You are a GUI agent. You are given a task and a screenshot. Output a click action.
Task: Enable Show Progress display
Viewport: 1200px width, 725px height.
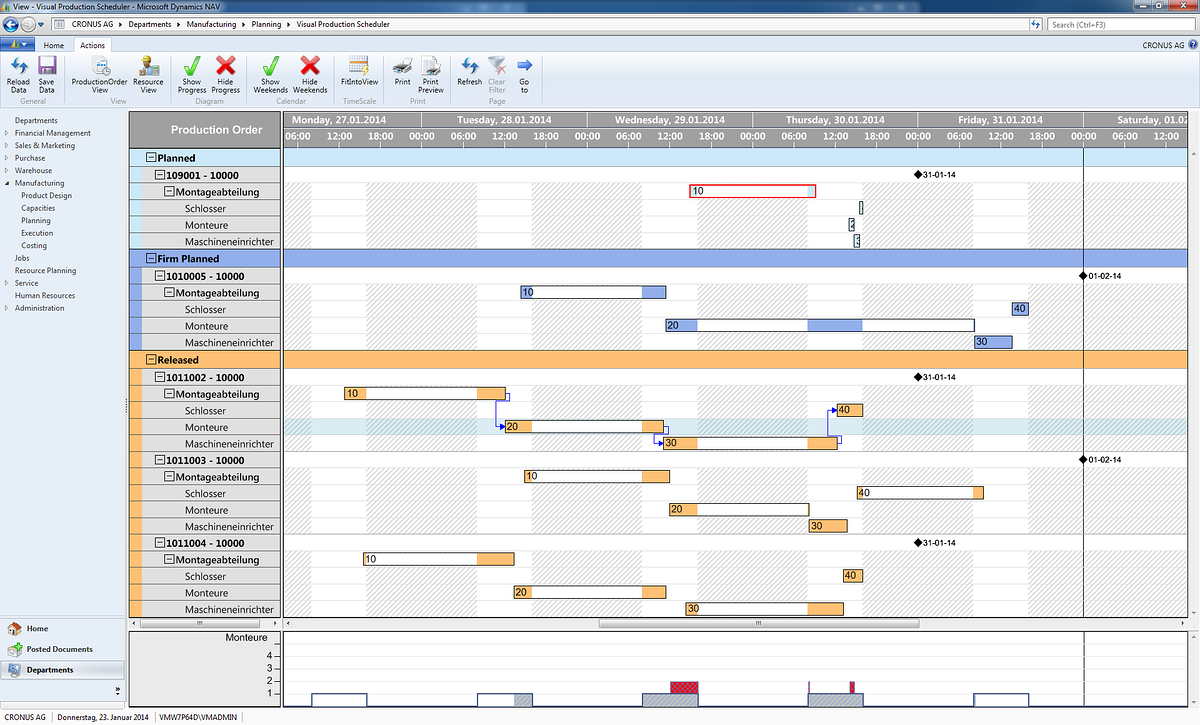tap(191, 72)
